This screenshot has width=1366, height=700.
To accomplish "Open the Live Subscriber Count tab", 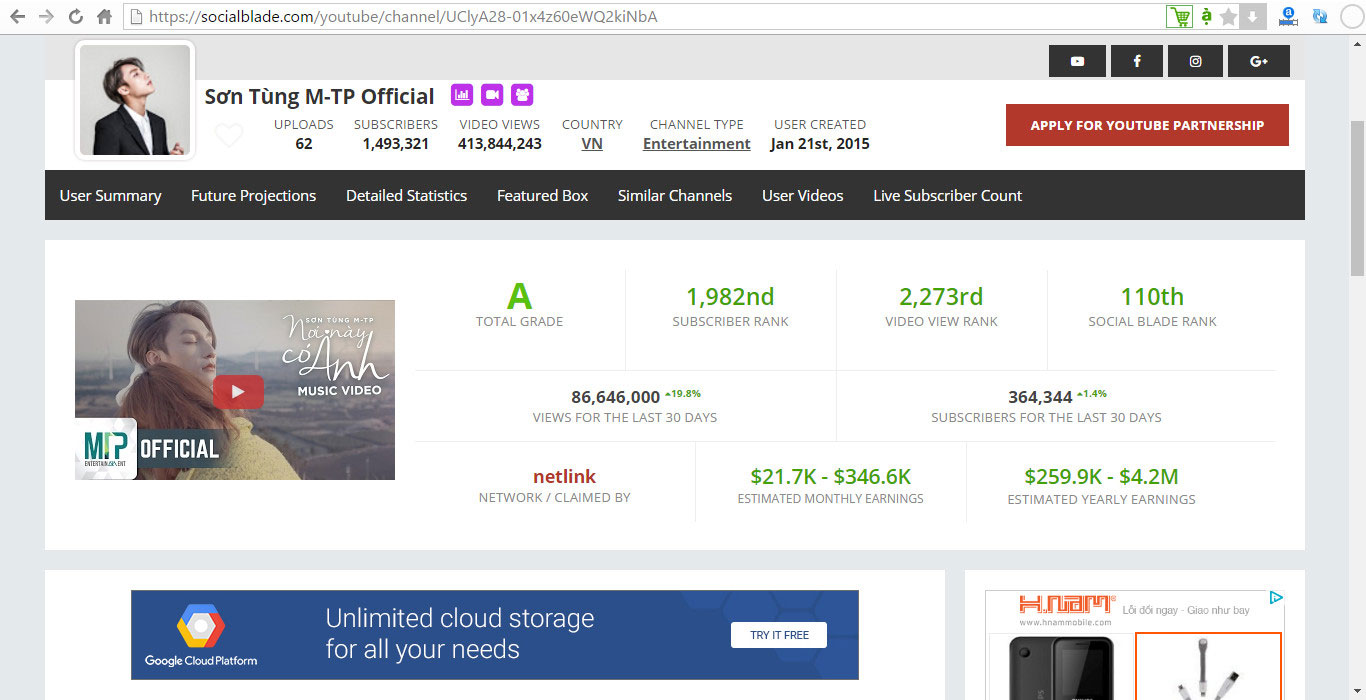I will tap(947, 196).
